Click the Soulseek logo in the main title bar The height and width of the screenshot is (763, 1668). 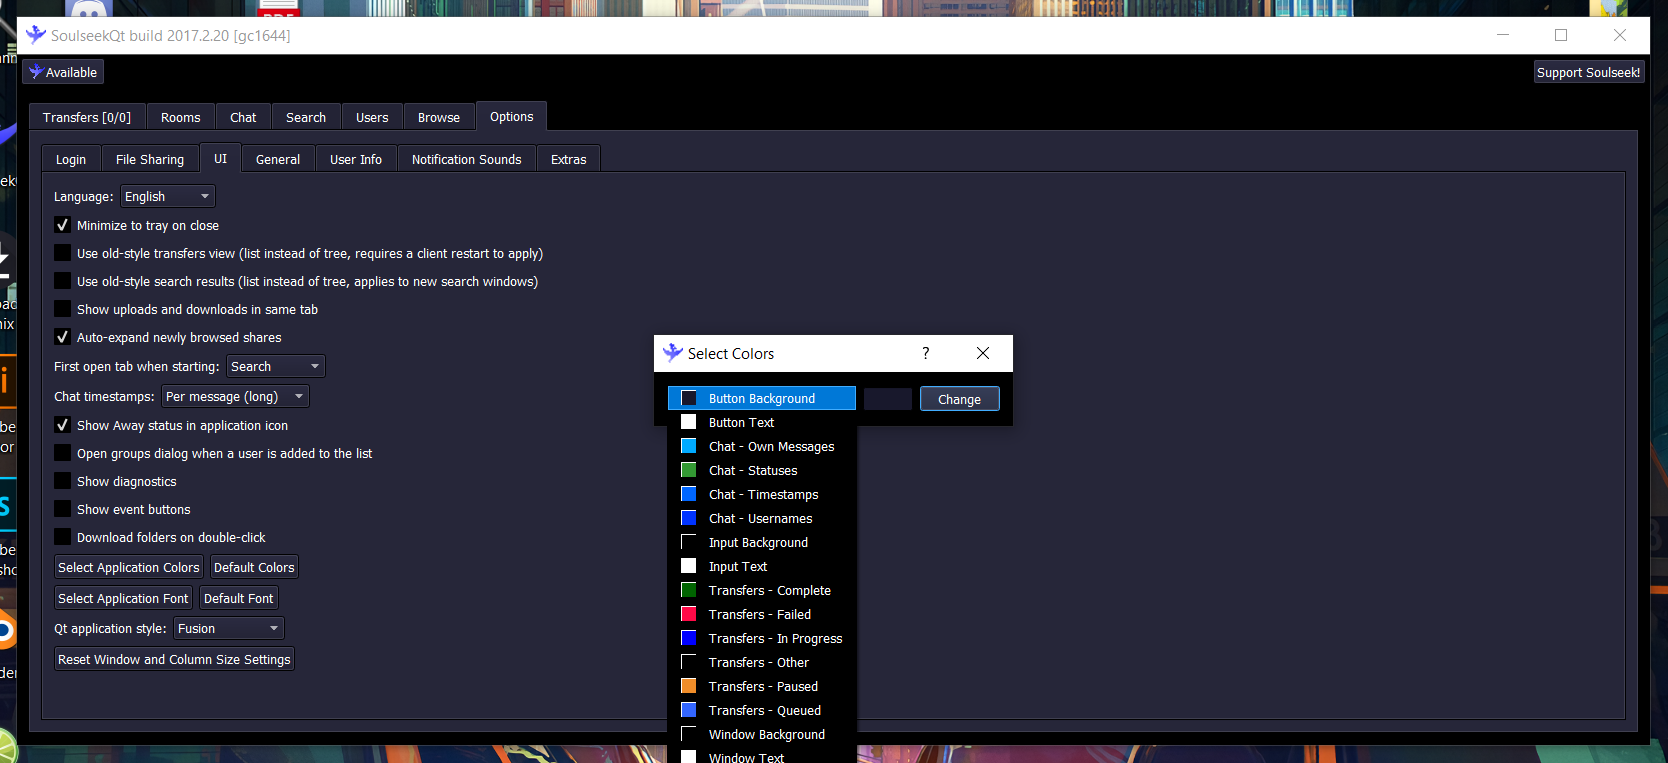(x=36, y=35)
